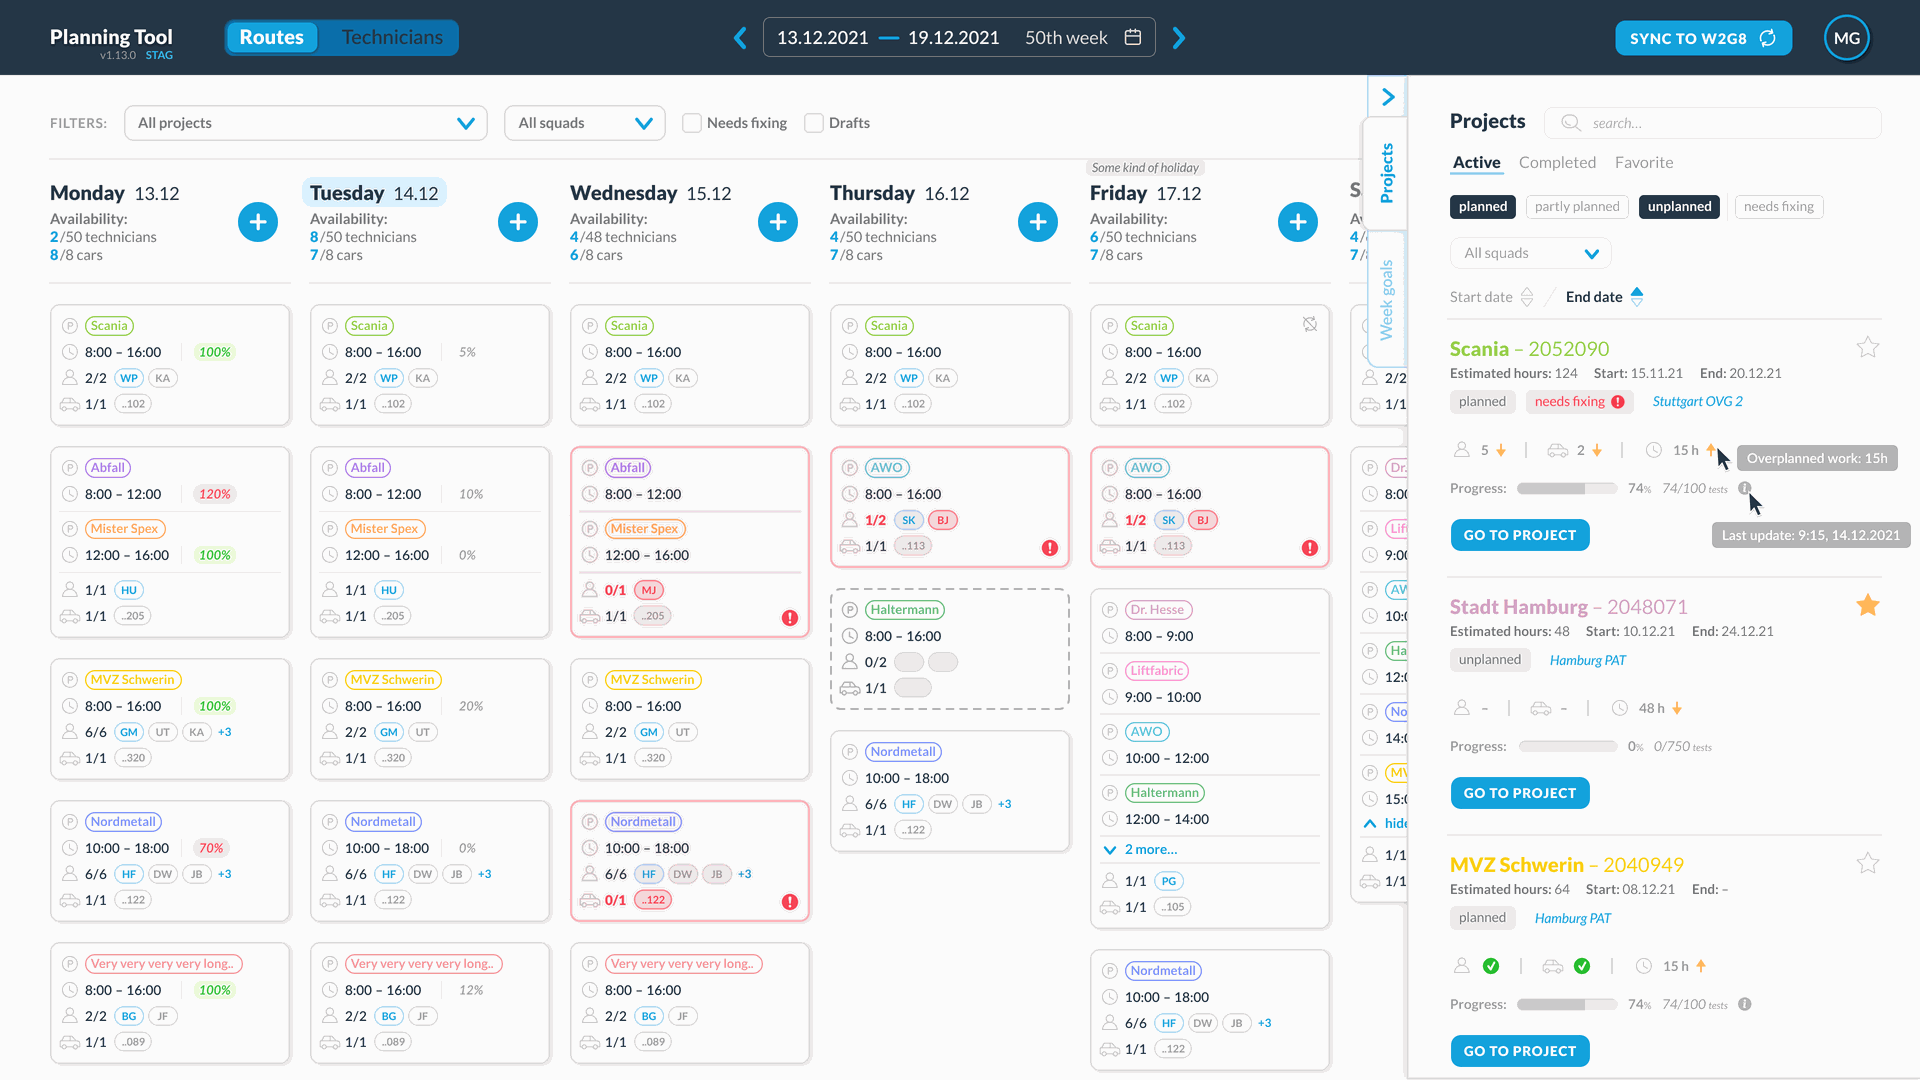Viewport: 1920px width, 1080px height.
Task: Navigate to the next week arrow
Action: pyautogui.click(x=1179, y=37)
